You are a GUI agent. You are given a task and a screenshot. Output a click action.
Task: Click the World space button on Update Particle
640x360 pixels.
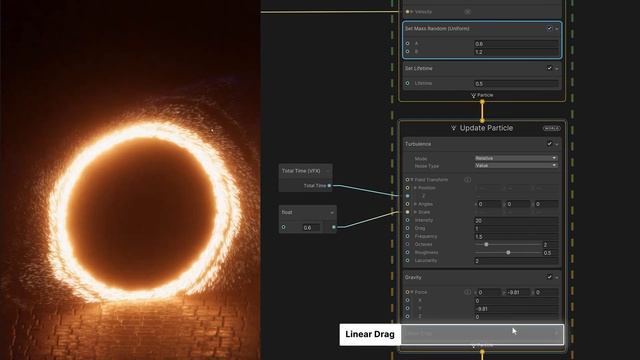coord(551,128)
